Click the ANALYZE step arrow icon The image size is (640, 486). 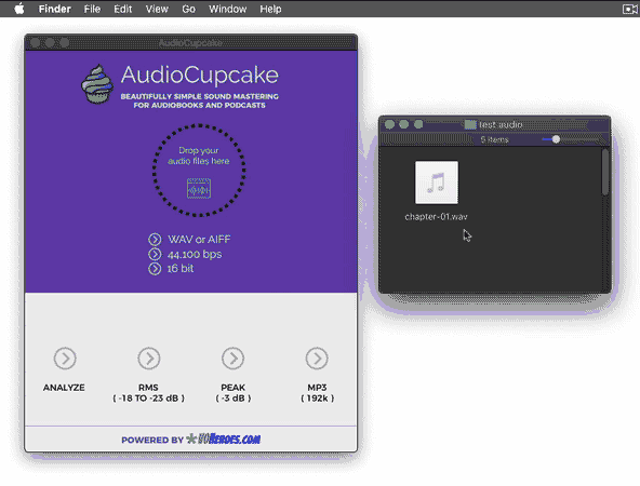click(x=65, y=358)
